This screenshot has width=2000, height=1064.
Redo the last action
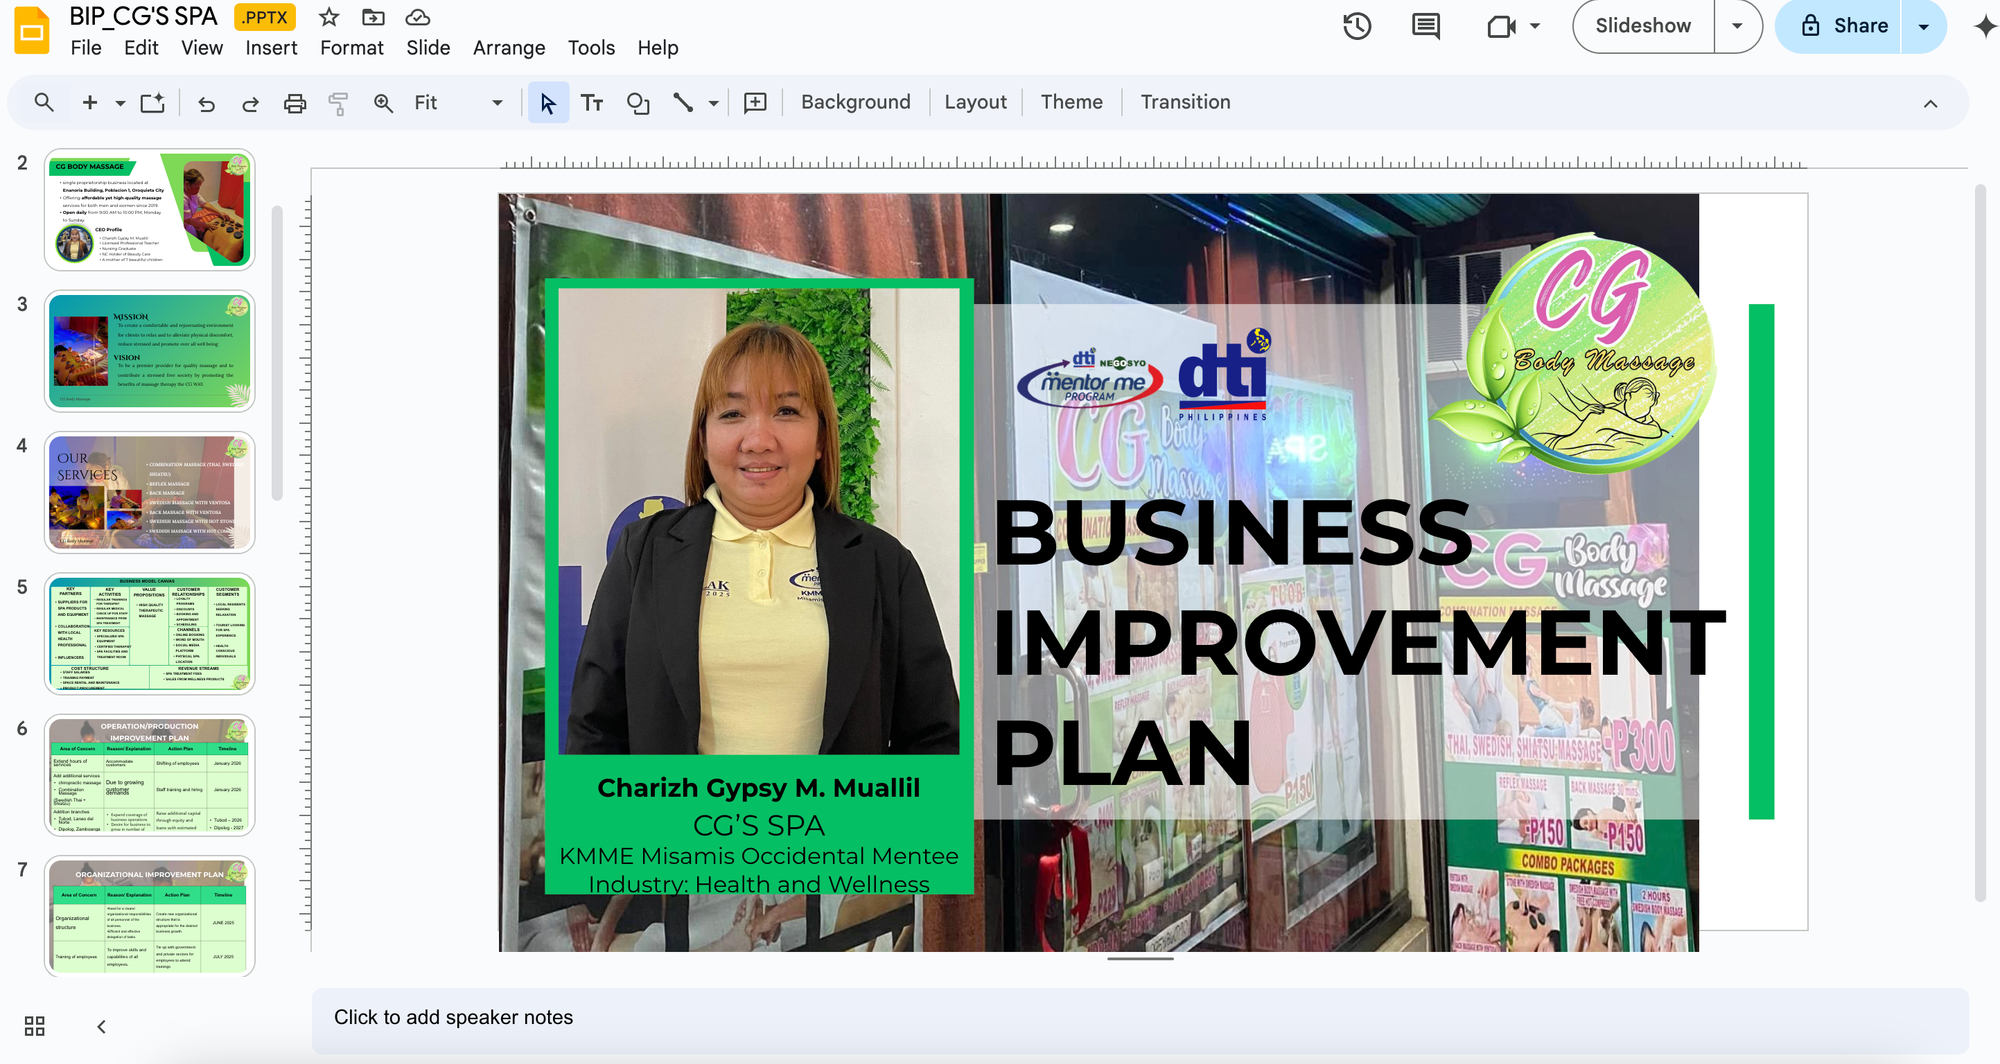[250, 103]
